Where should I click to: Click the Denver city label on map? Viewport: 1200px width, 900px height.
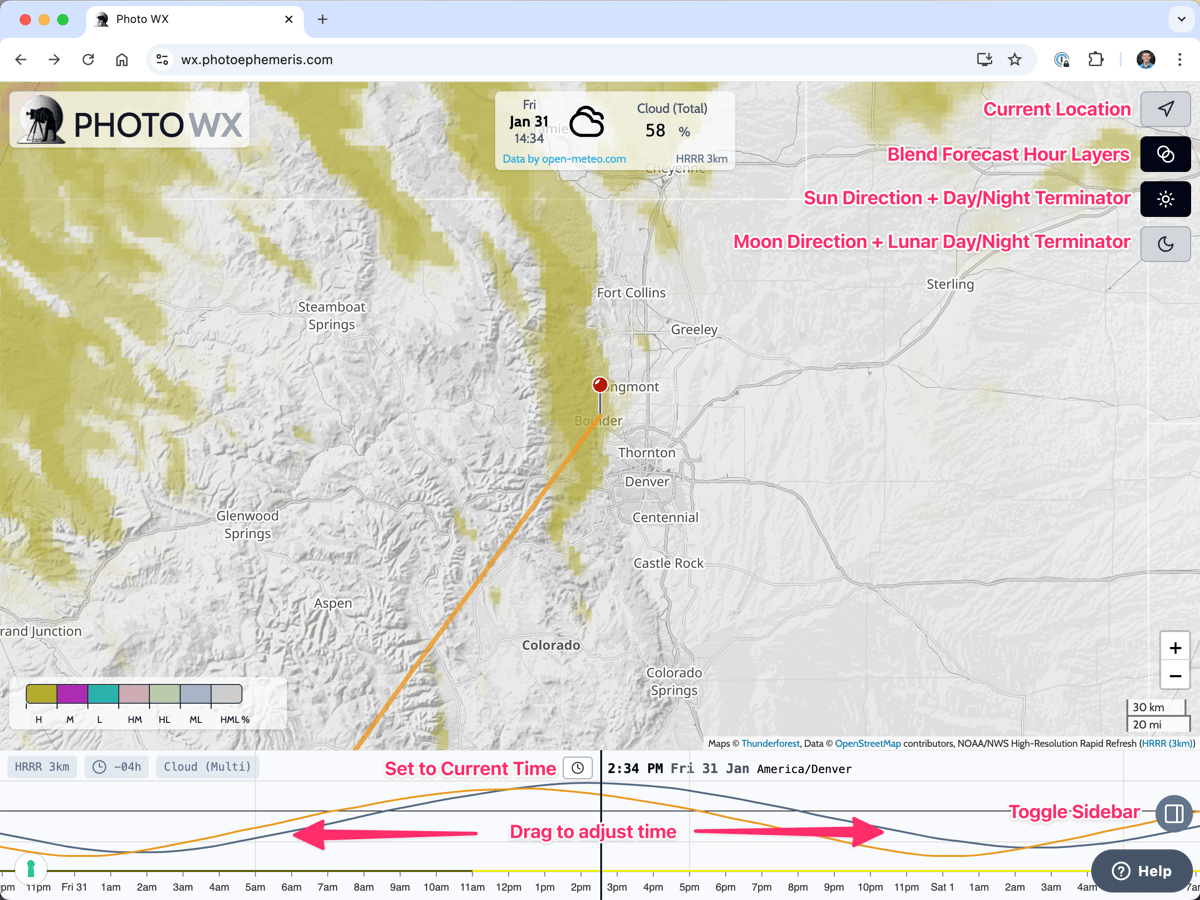[647, 481]
